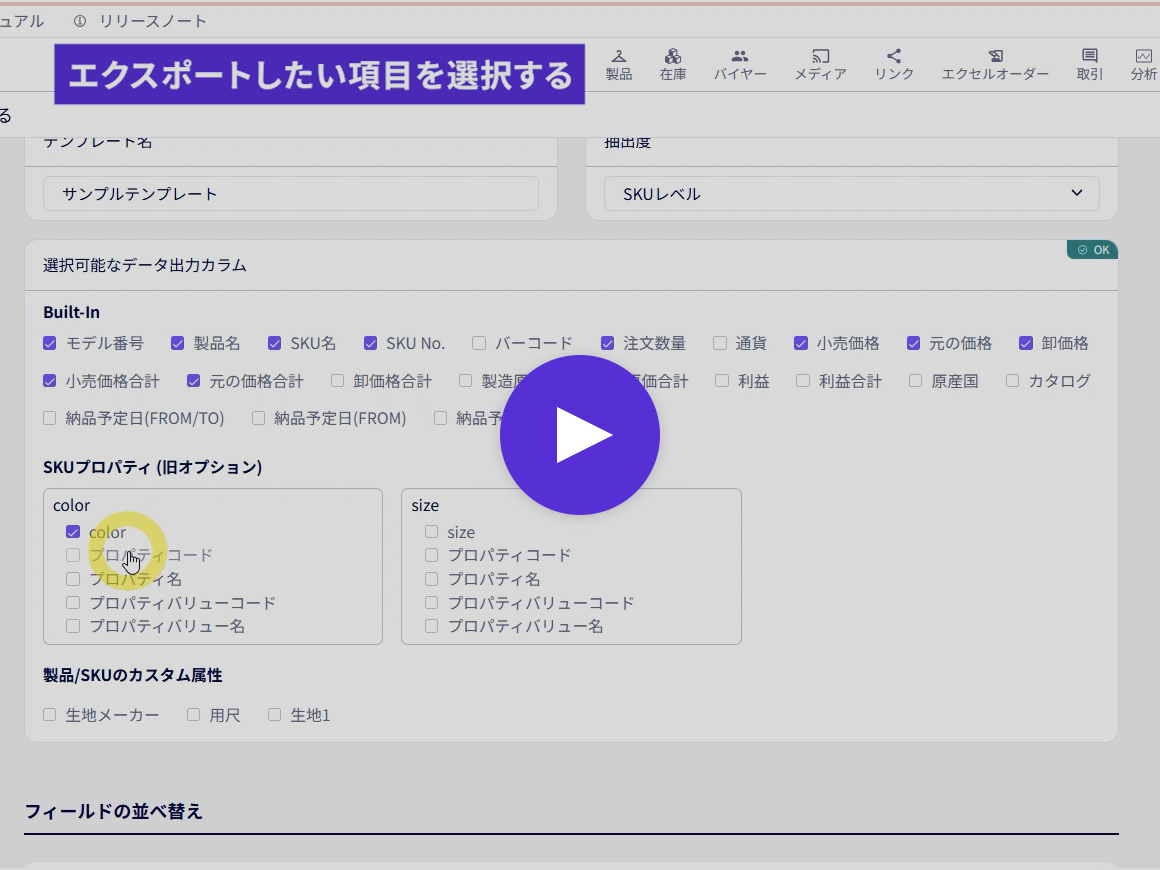Check the バーコード checkbox

(x=479, y=343)
